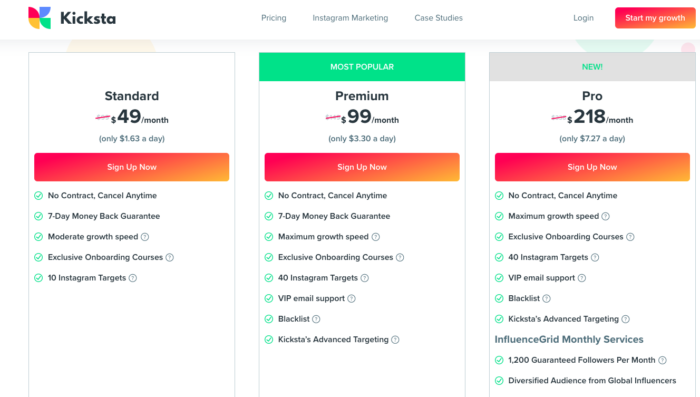The height and width of the screenshot is (397, 700).
Task: Show info for Pro Maximum growth speed
Action: [605, 216]
